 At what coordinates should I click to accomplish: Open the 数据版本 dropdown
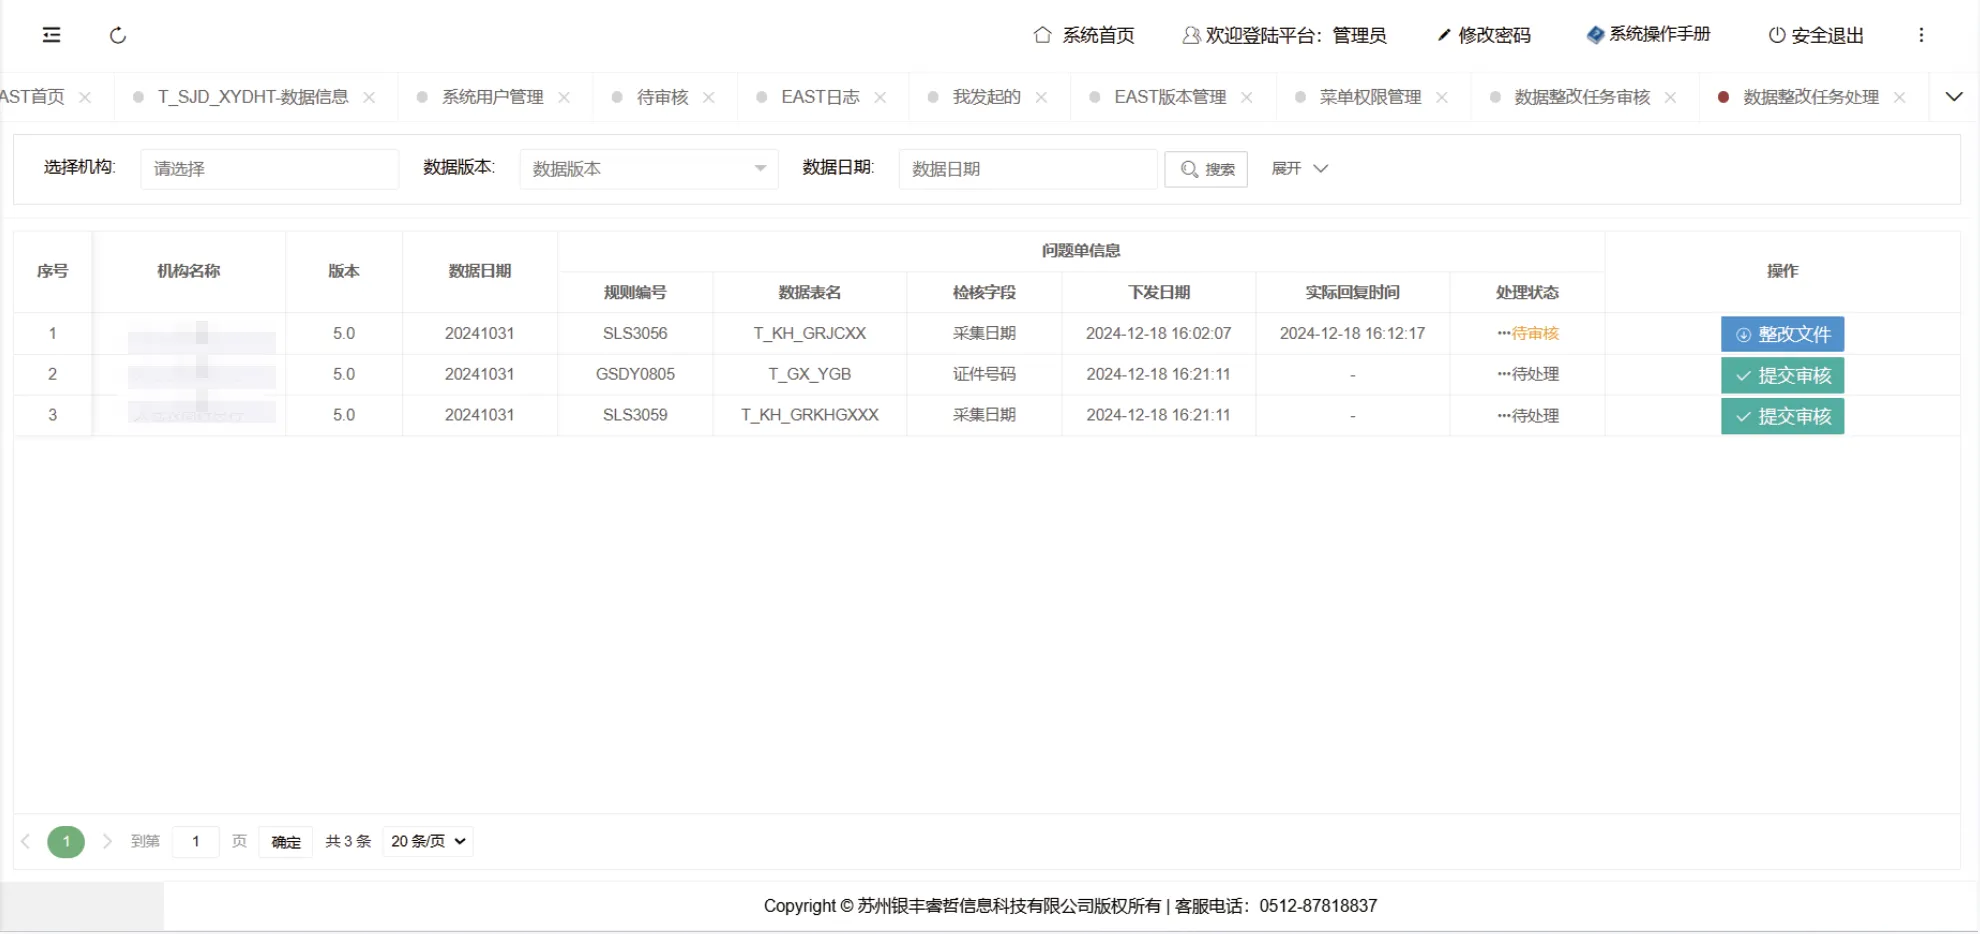coord(648,169)
